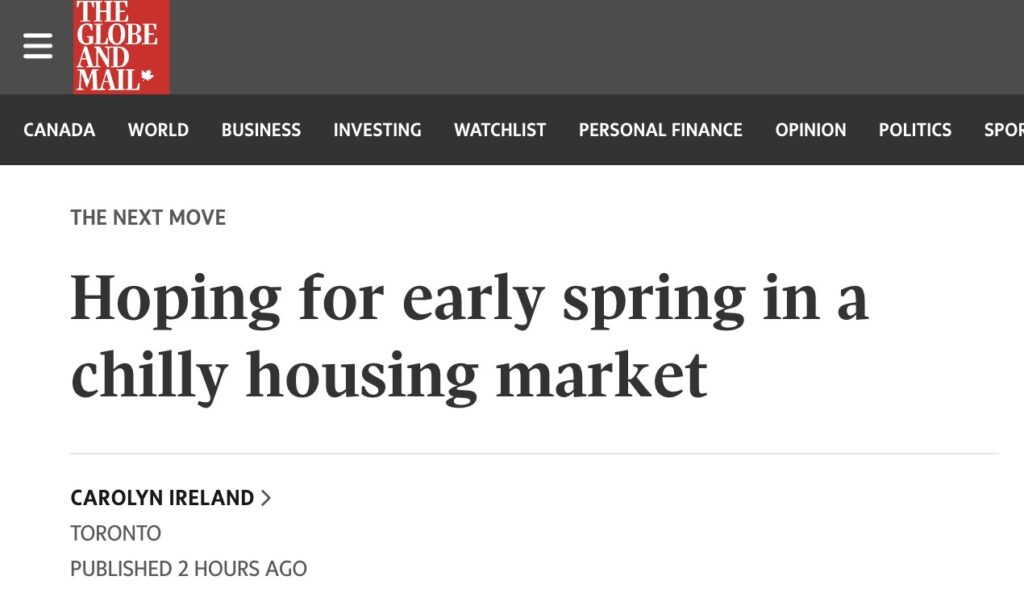Click the Published 2 Hours Ago timestamp

(188, 569)
